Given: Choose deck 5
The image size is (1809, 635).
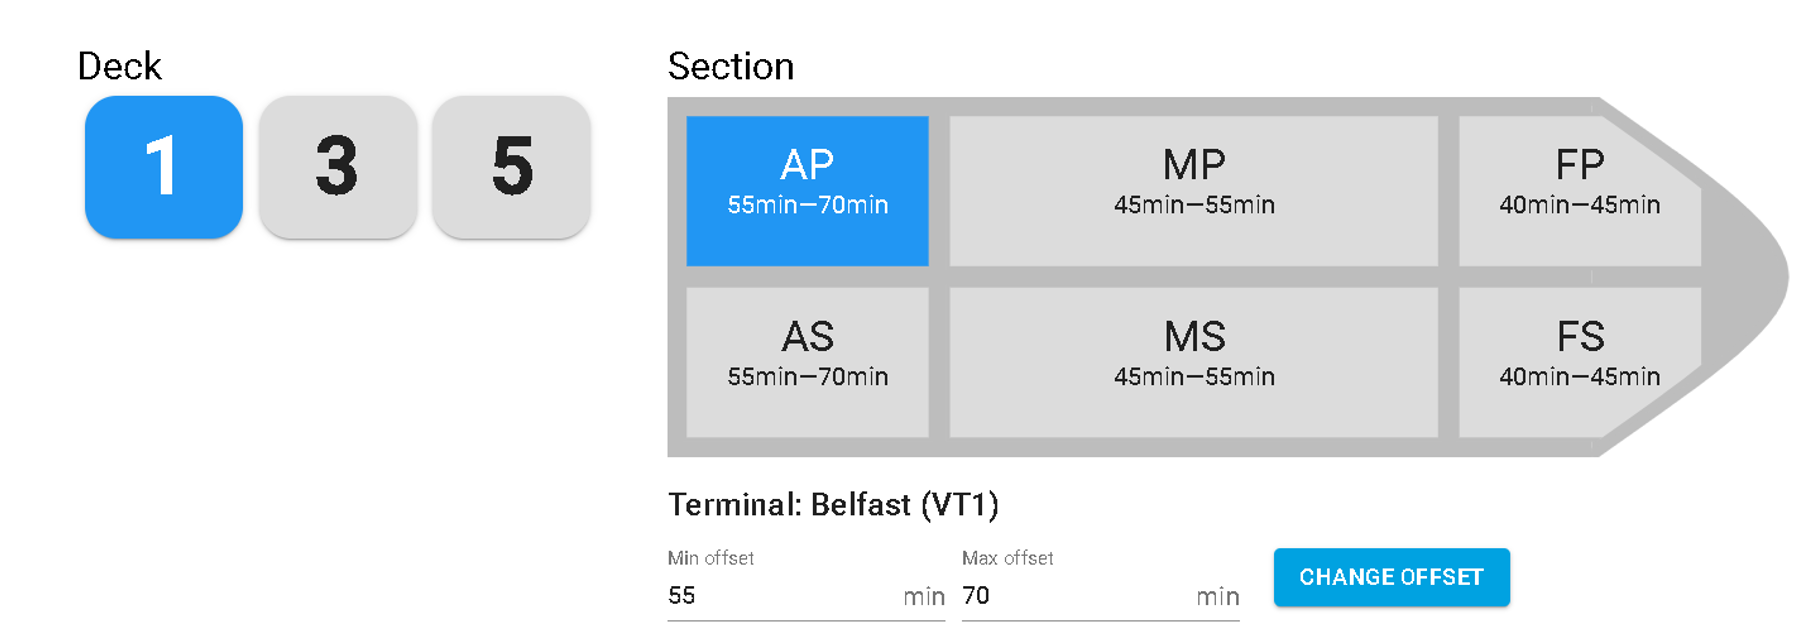Looking at the screenshot, I should [511, 167].
